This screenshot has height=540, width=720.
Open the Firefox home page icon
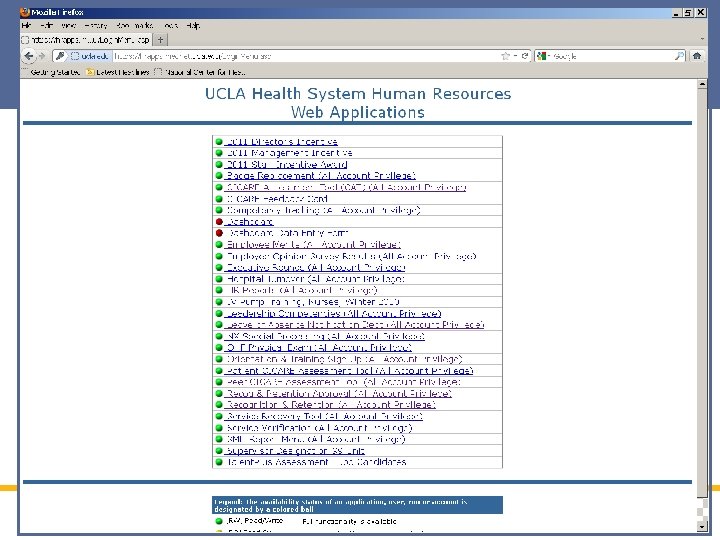697,56
